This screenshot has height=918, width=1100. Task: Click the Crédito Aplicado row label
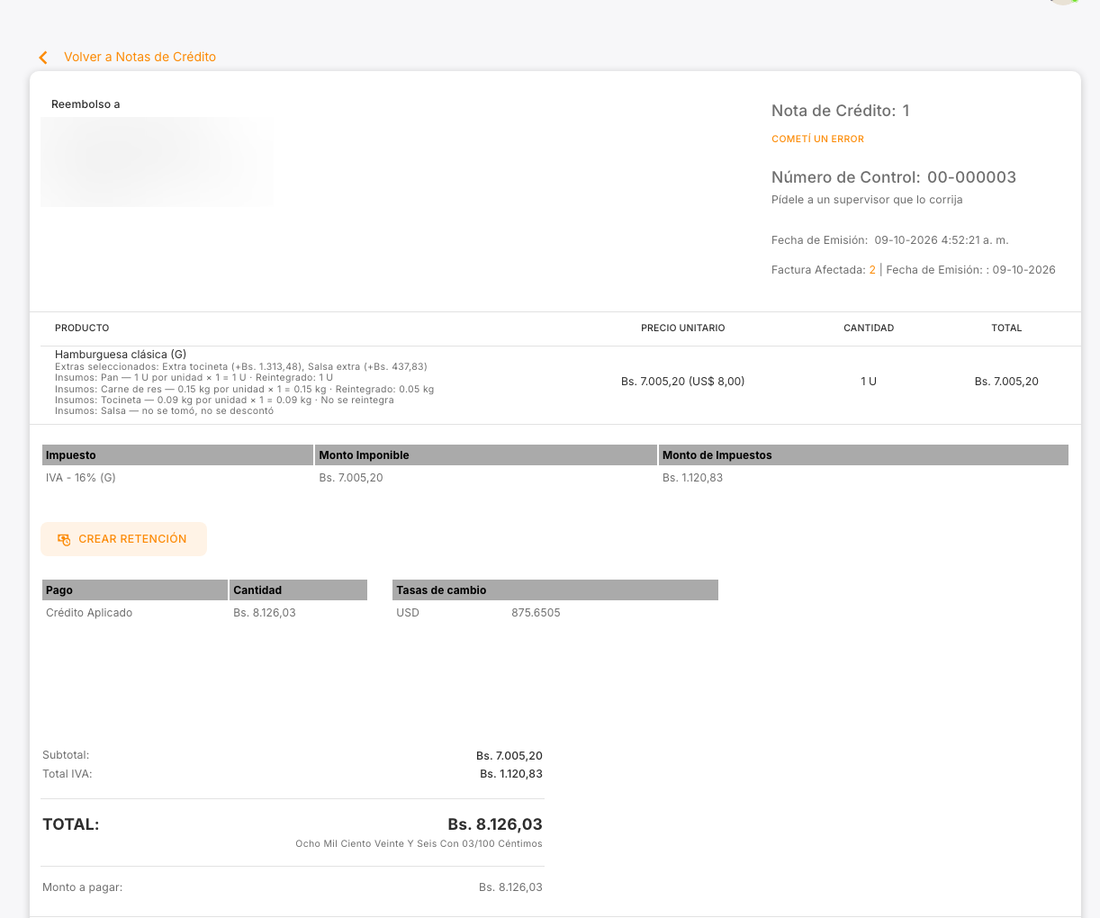coord(89,613)
